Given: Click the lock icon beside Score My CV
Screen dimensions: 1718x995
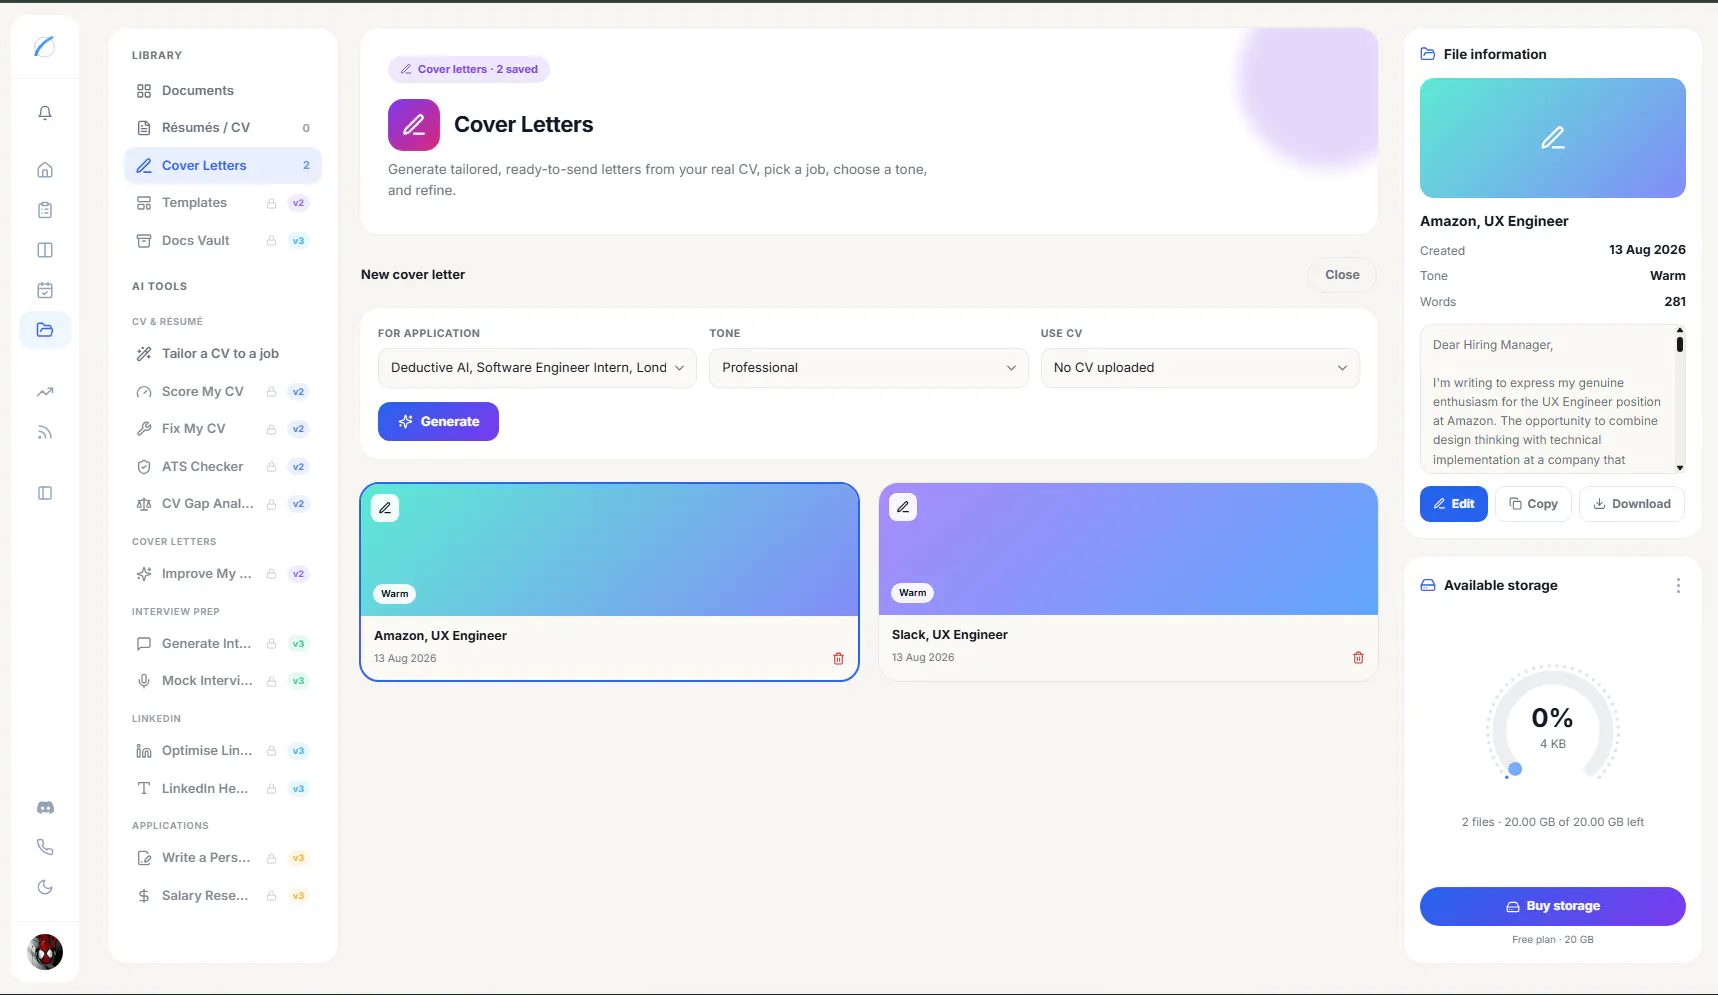Looking at the screenshot, I should 271,392.
